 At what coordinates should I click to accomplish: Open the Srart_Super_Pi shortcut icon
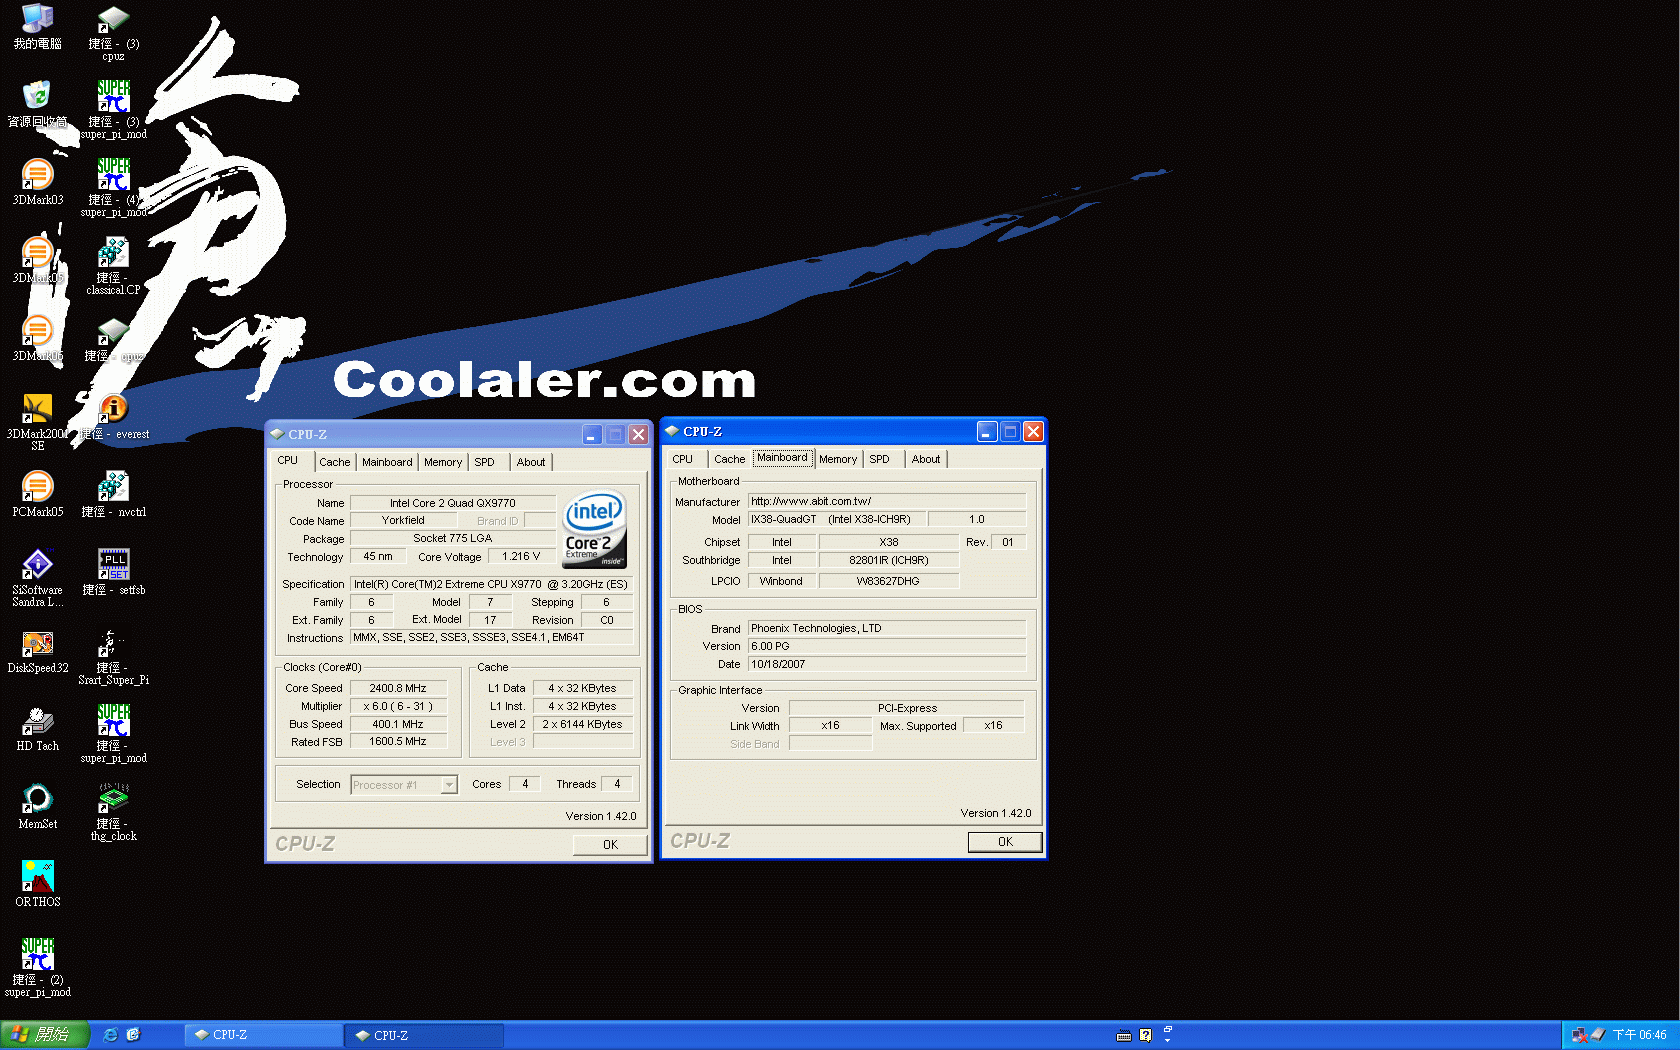click(113, 656)
